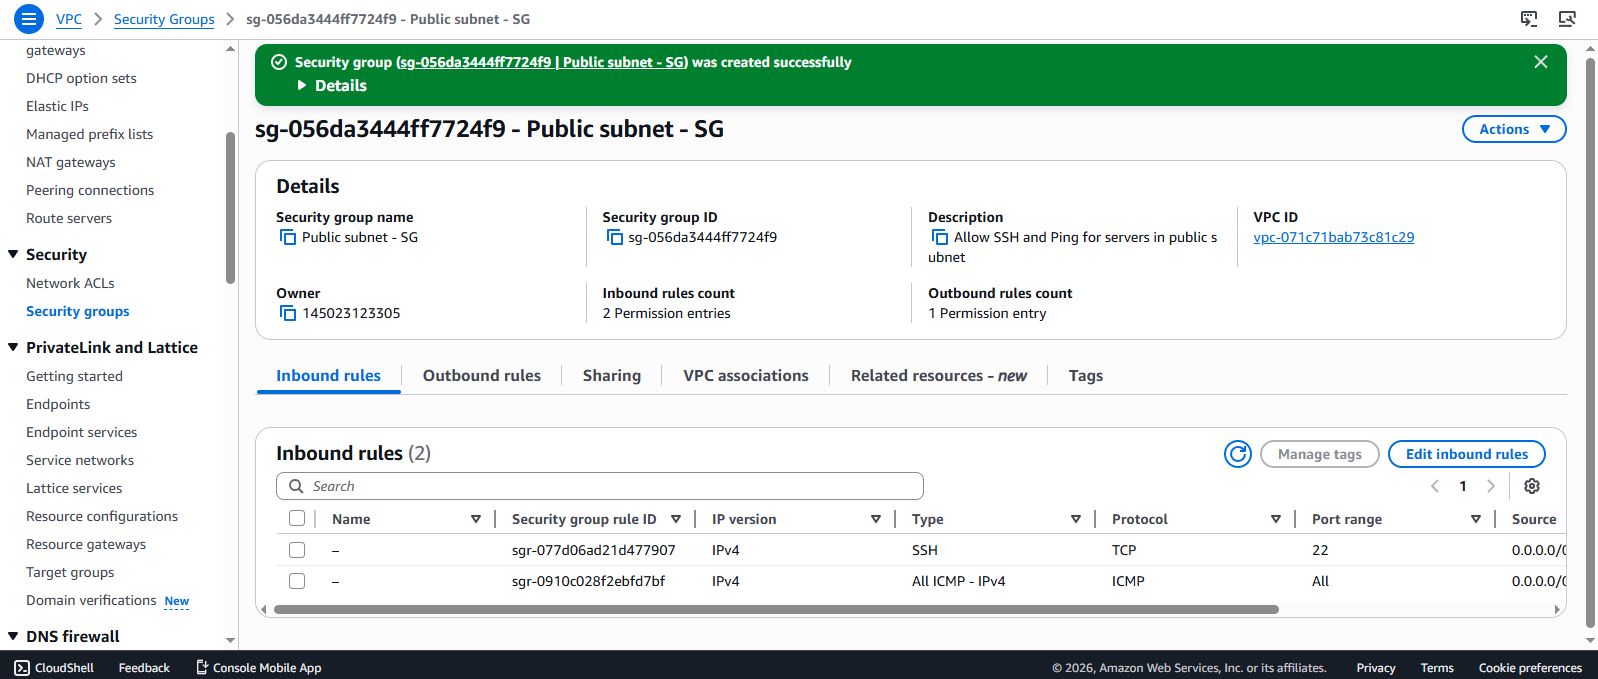Click Edit inbound rules button
1598x679 pixels.
[x=1467, y=454]
